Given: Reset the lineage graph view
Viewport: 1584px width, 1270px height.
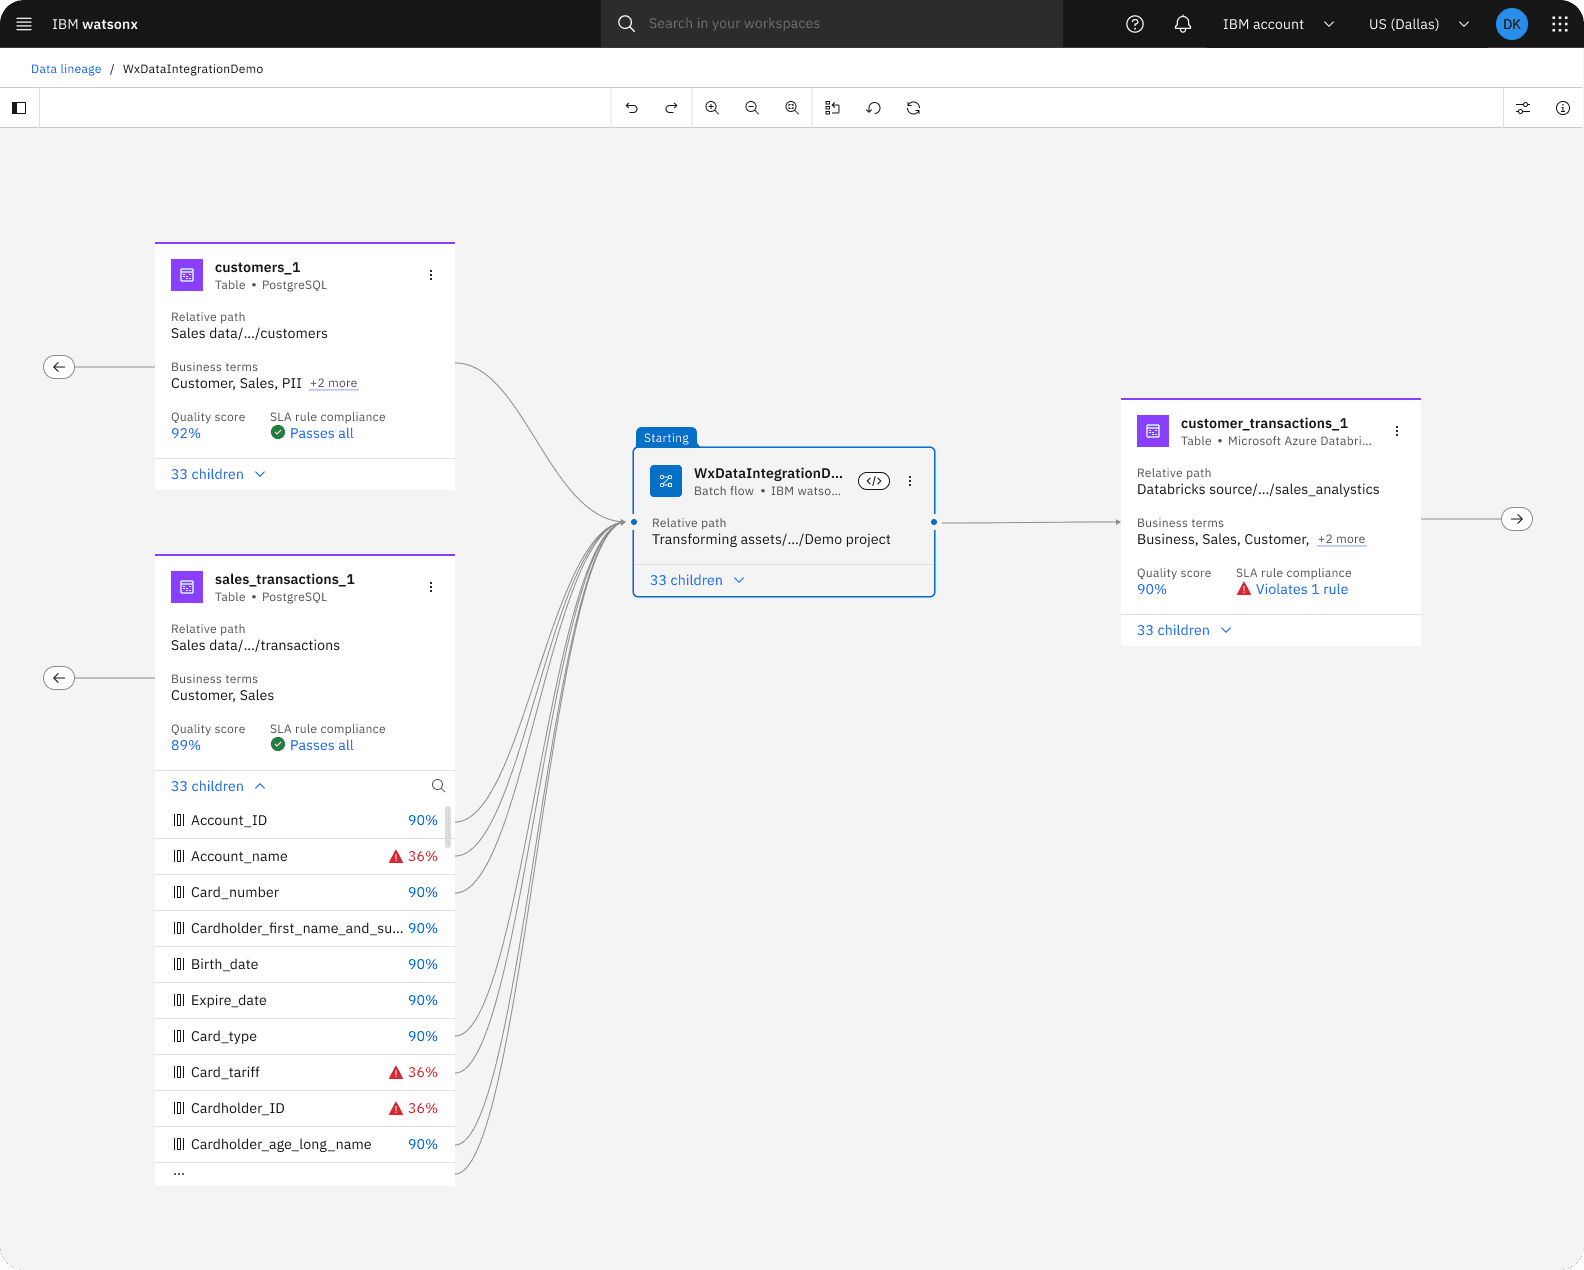Looking at the screenshot, I should [873, 108].
